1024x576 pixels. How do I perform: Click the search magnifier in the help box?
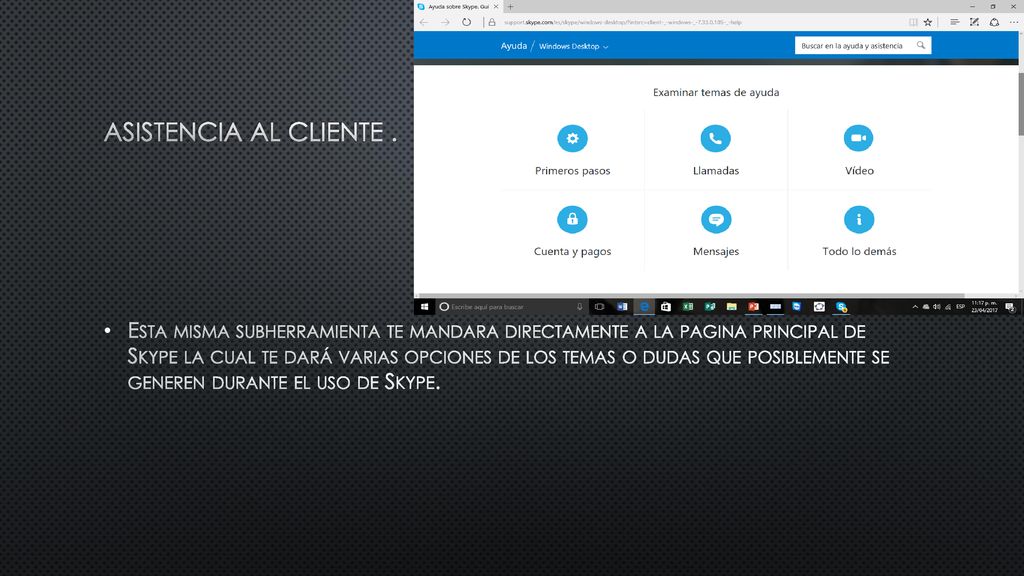coord(921,45)
